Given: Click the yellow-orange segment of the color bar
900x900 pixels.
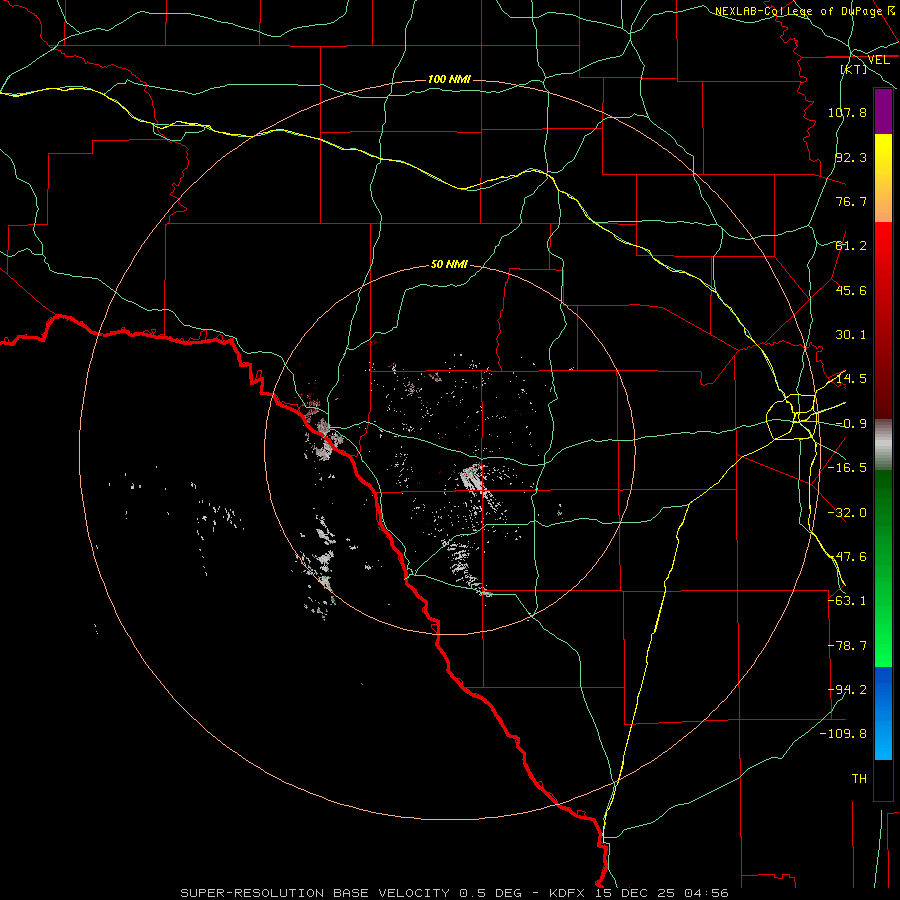Looking at the screenshot, I should [883, 178].
